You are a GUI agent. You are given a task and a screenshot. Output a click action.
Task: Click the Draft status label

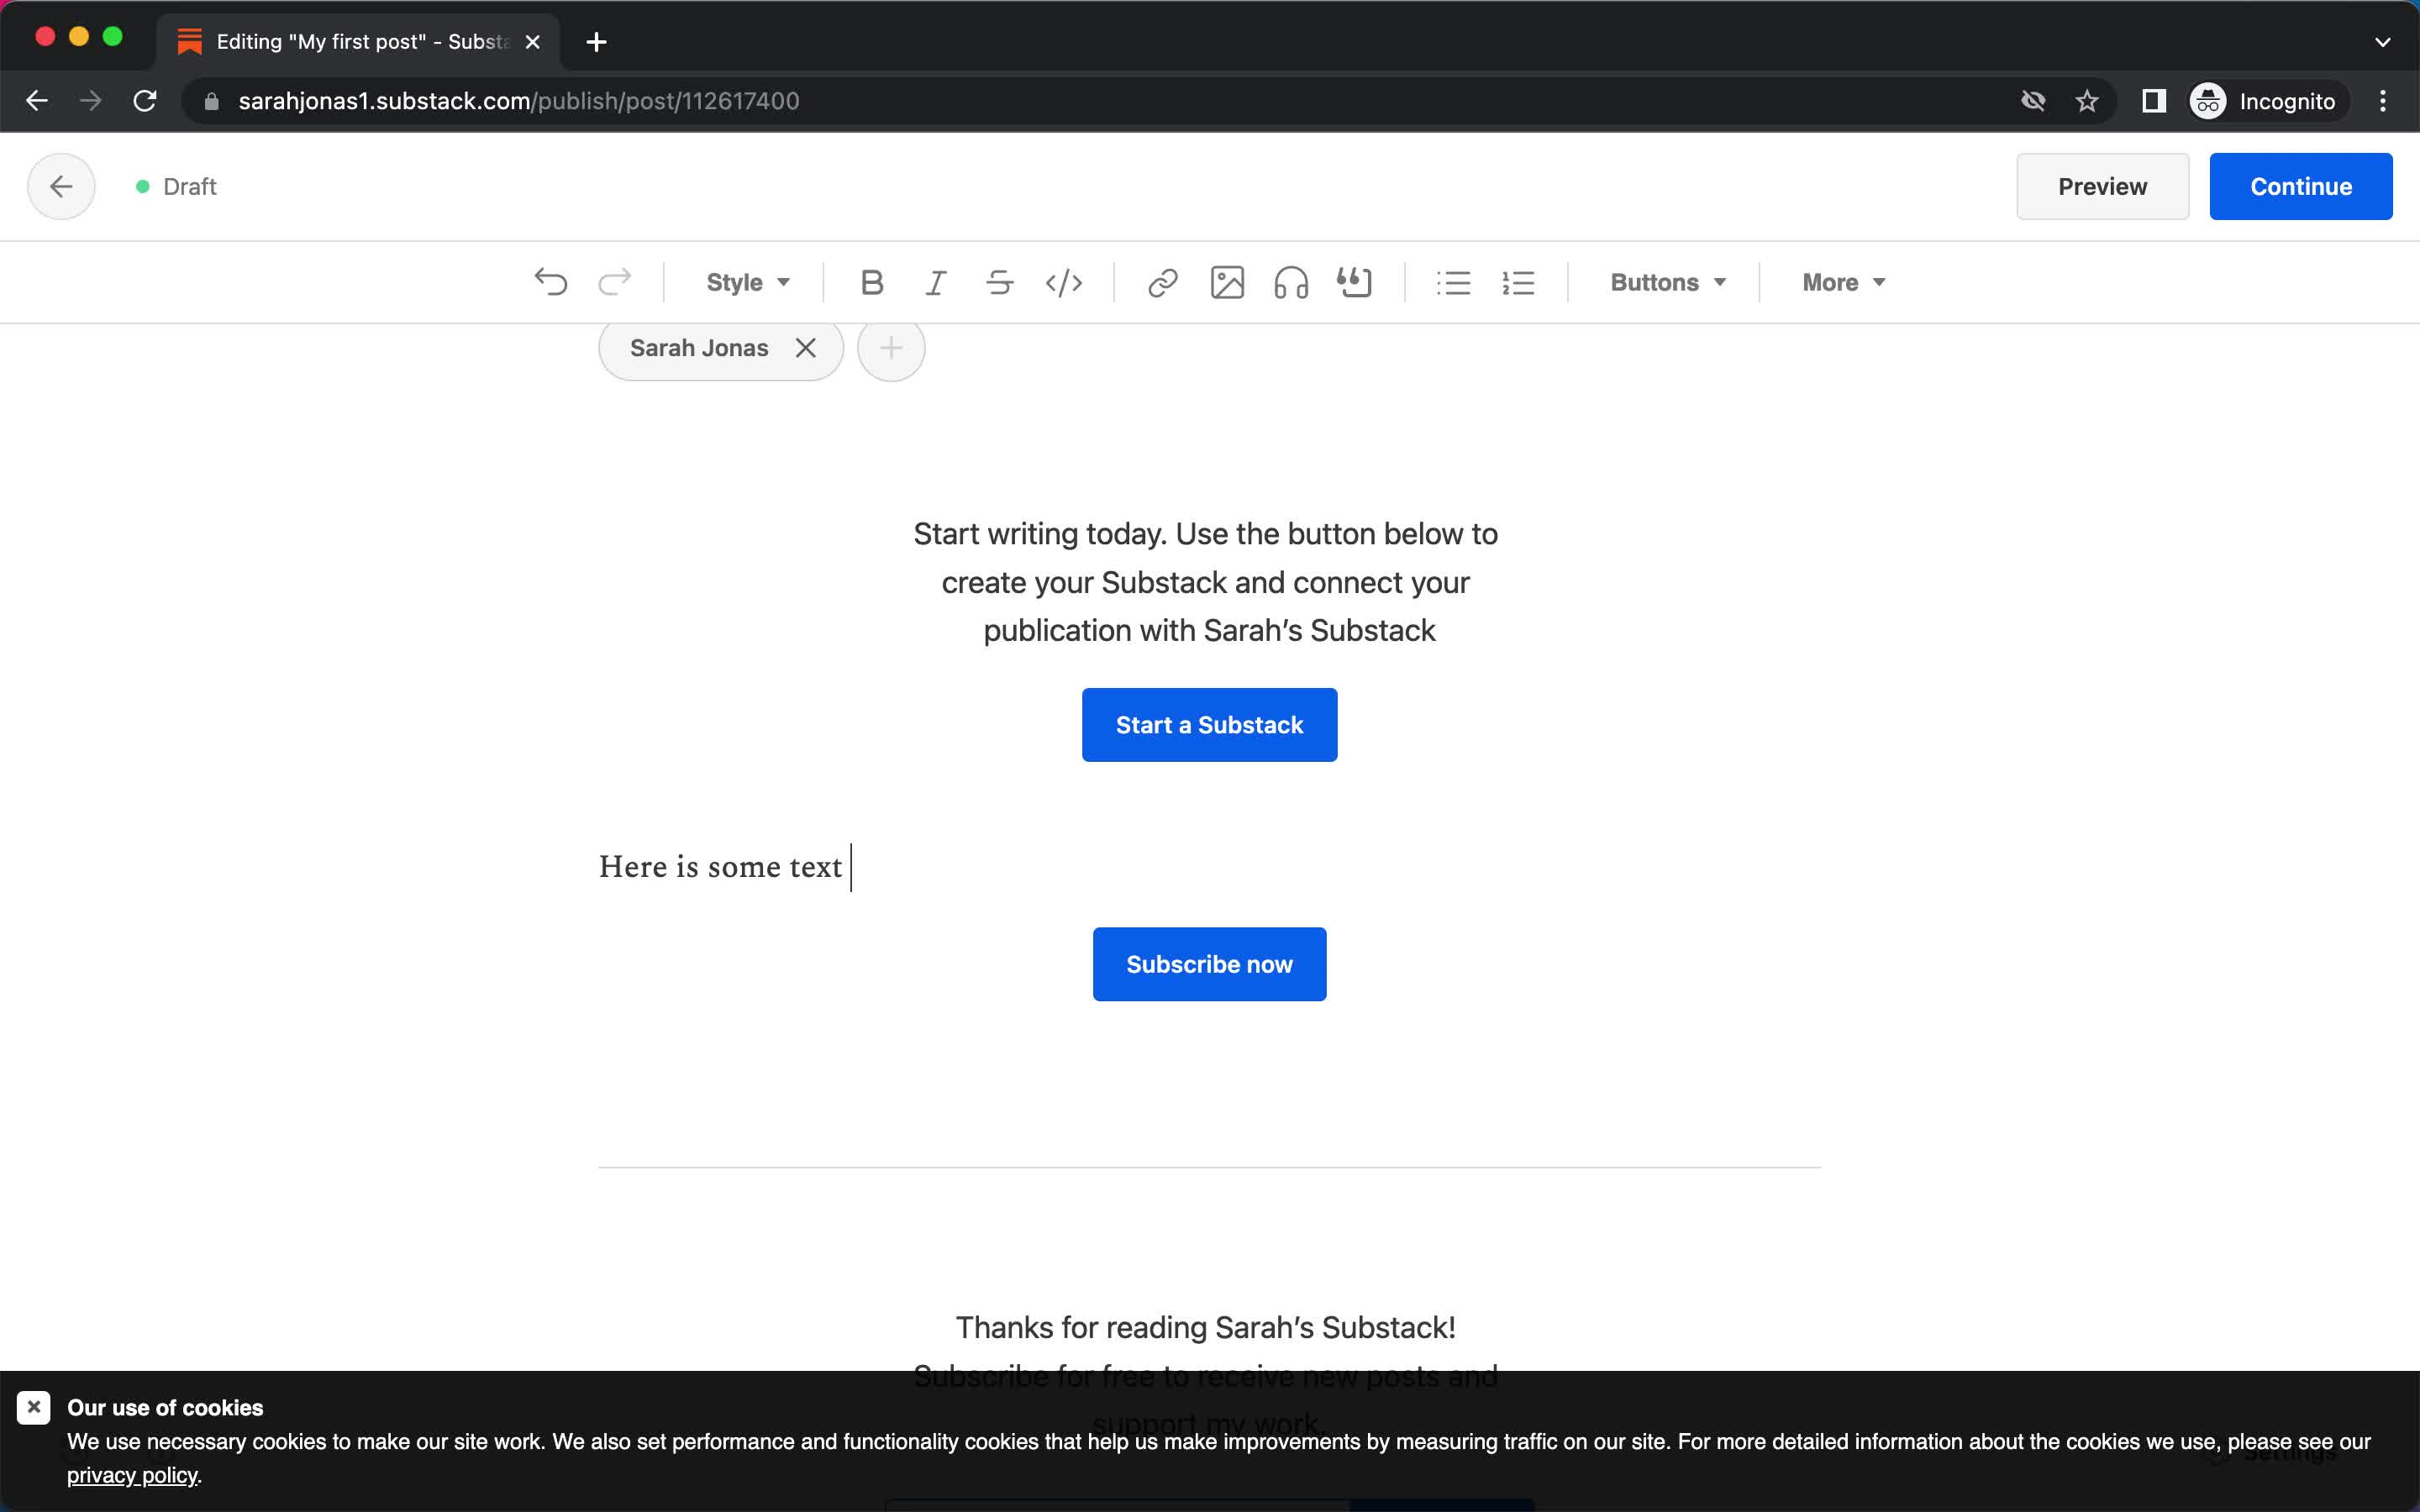tap(189, 187)
